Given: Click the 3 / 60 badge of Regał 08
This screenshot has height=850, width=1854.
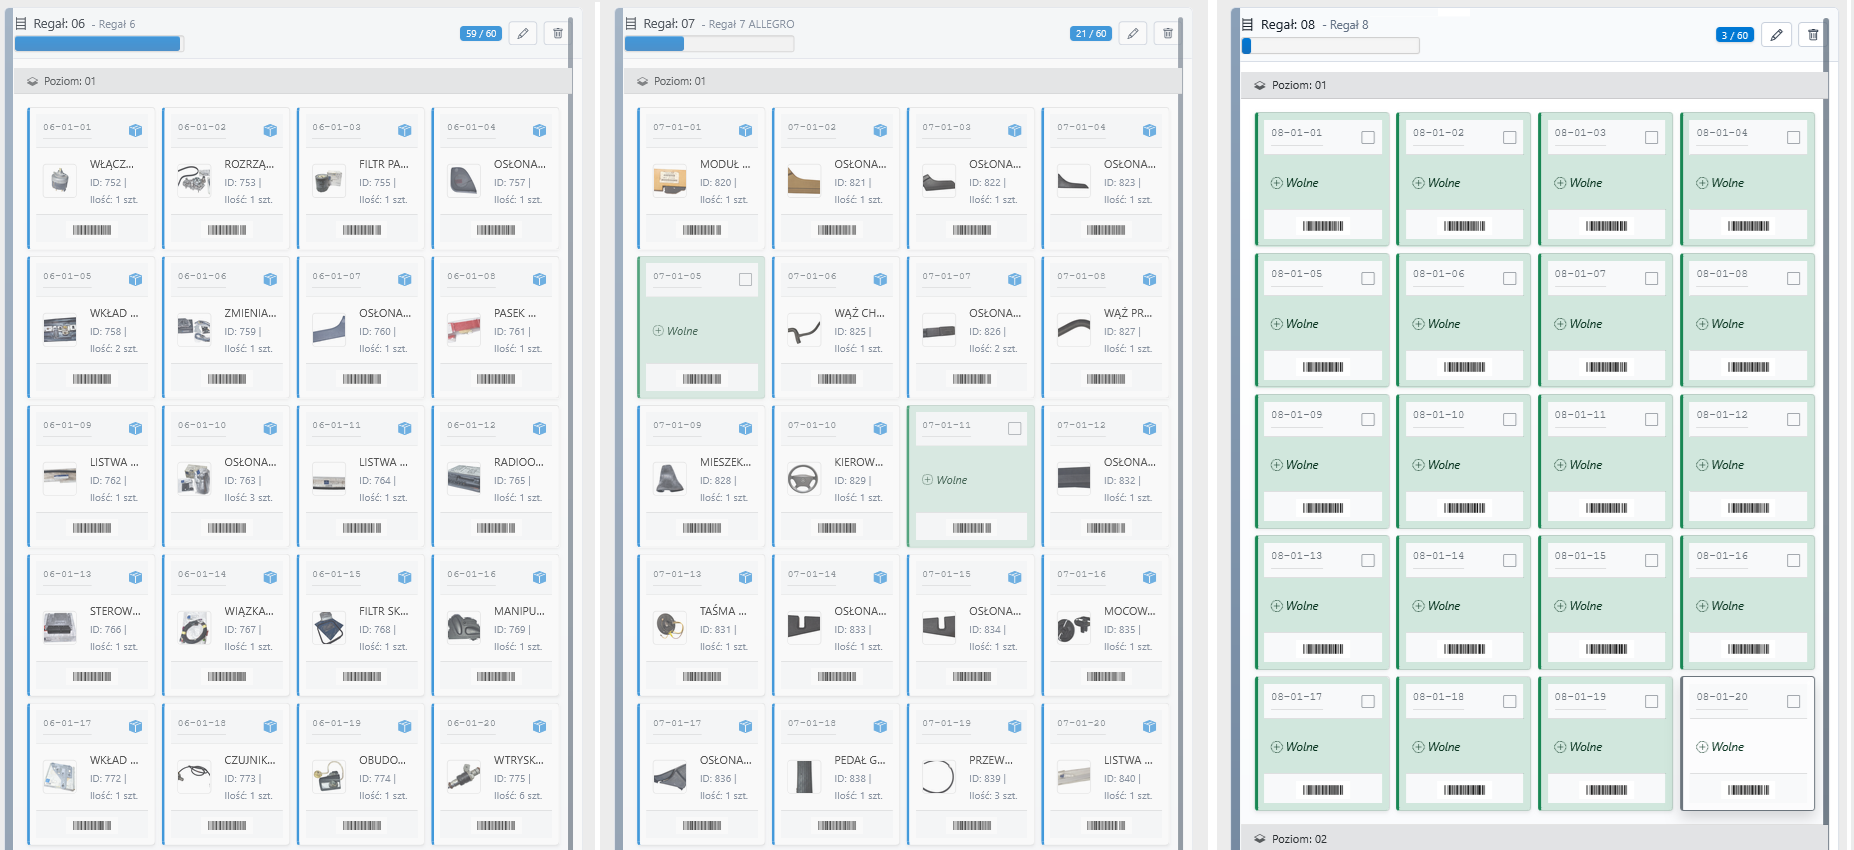Looking at the screenshot, I should (1735, 35).
